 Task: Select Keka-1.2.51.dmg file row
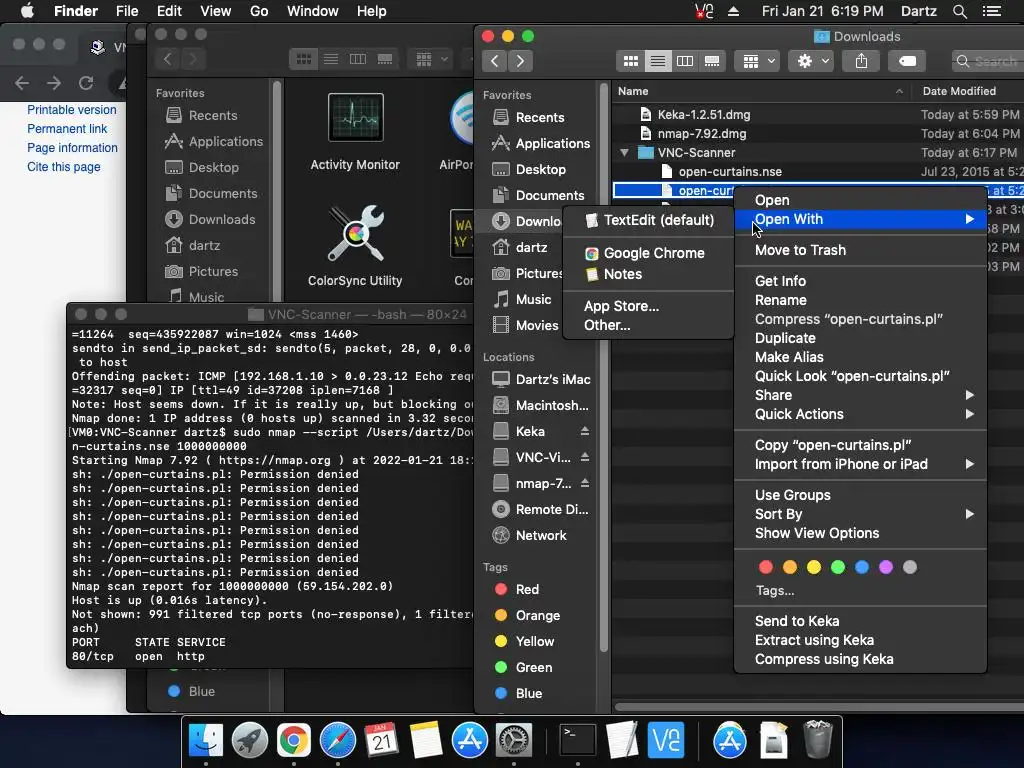tap(818, 114)
